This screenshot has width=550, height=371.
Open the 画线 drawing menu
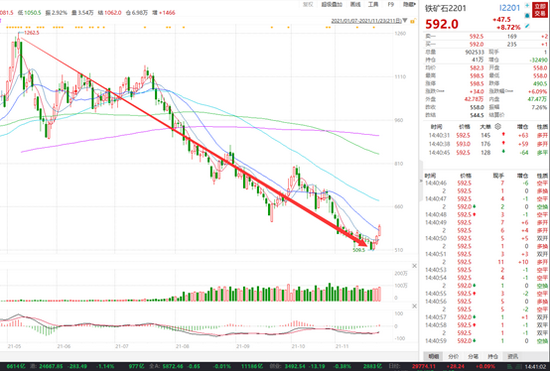tap(355, 5)
